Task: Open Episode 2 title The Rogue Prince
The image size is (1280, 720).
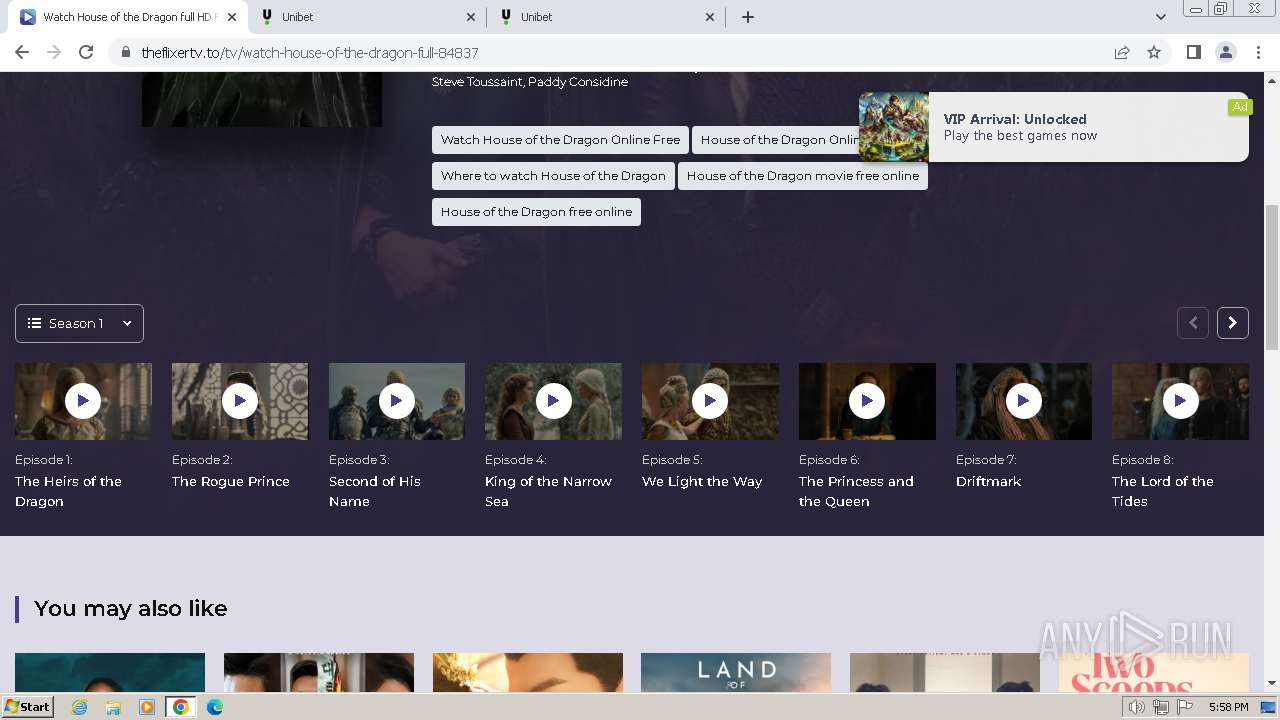Action: tap(231, 481)
